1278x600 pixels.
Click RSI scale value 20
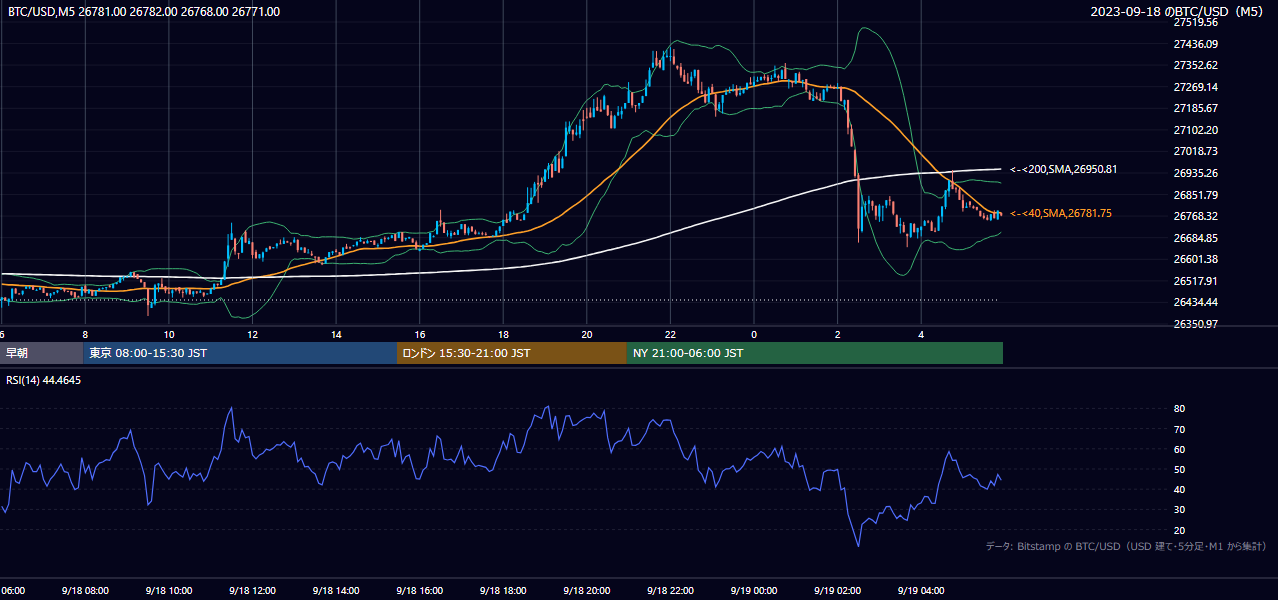pos(1179,530)
